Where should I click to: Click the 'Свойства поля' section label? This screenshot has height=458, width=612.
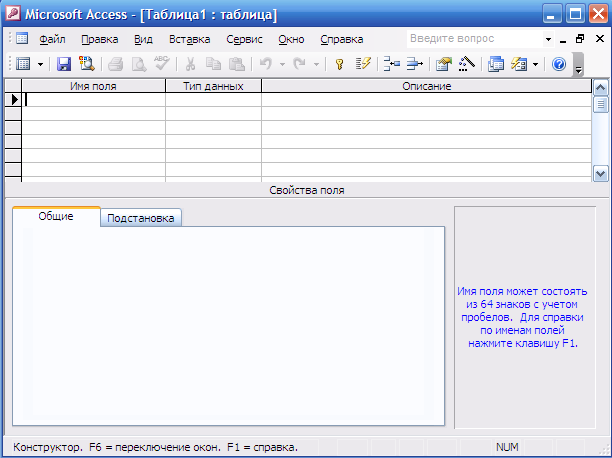click(307, 190)
